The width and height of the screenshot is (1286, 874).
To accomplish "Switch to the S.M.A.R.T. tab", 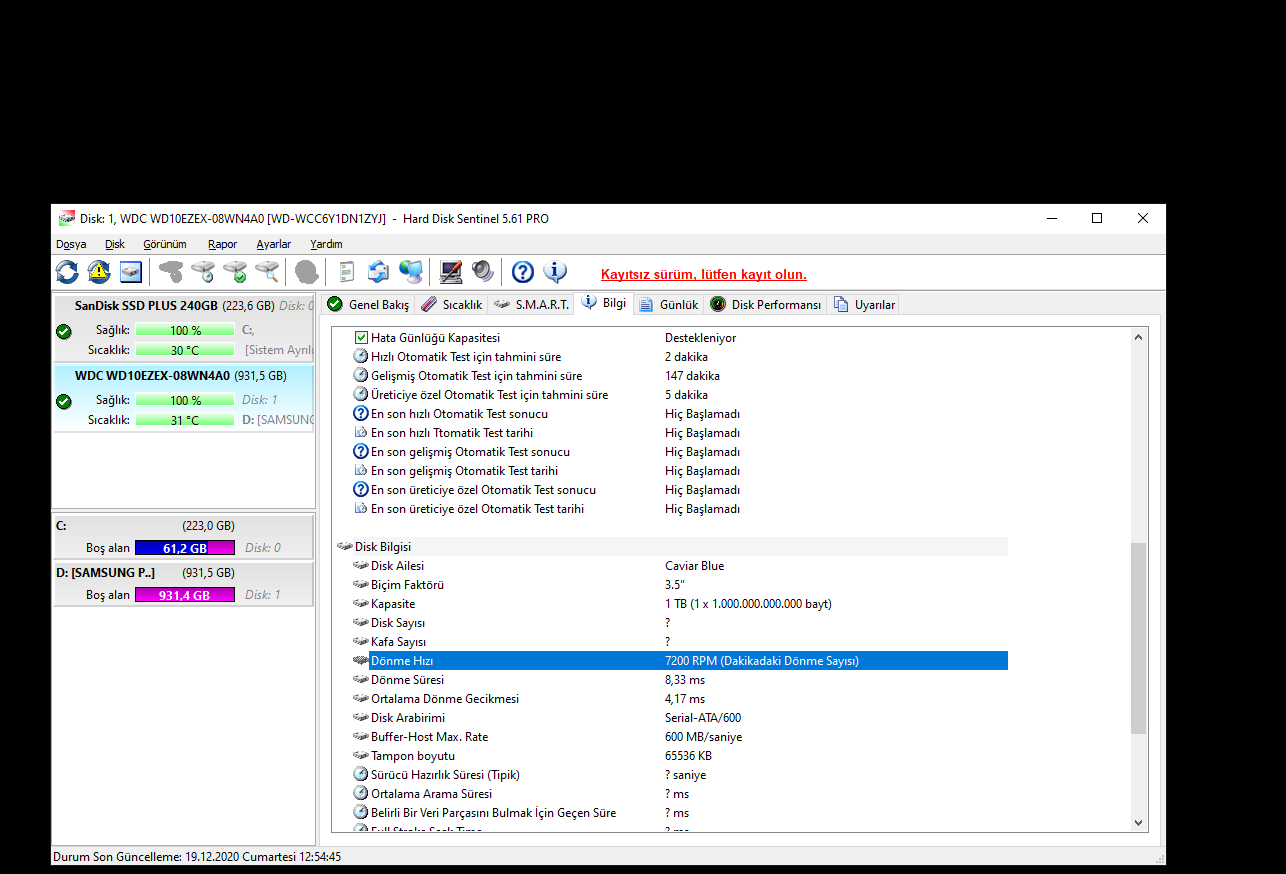I will click(531, 304).
